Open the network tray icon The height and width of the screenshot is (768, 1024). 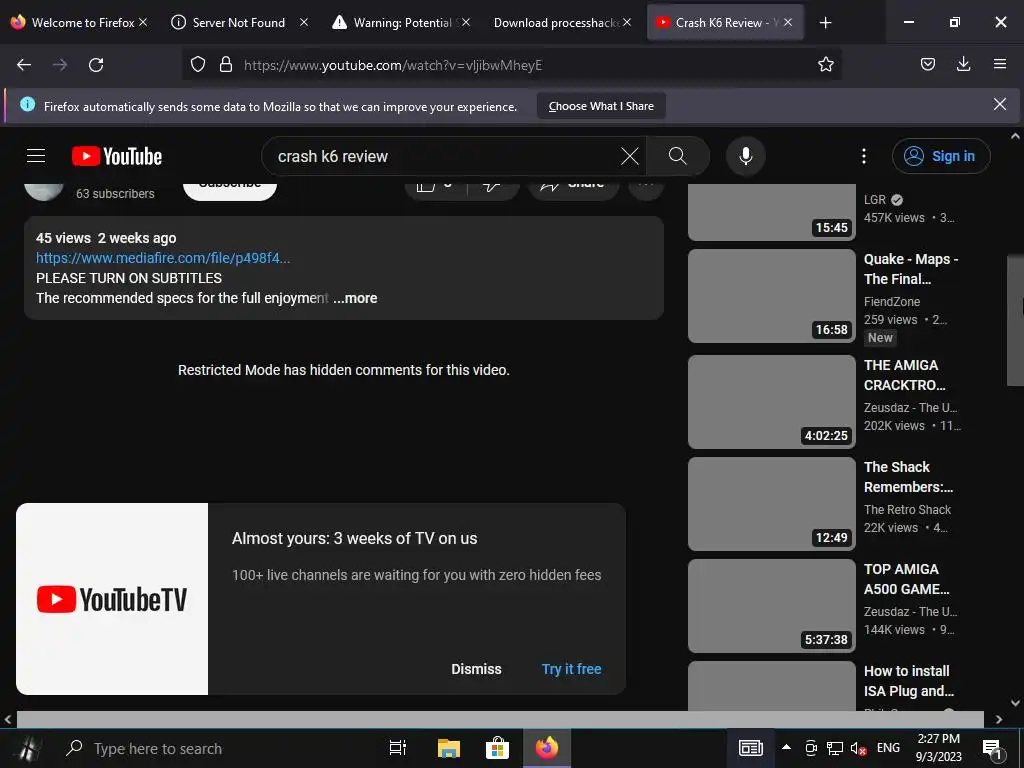(x=835, y=748)
